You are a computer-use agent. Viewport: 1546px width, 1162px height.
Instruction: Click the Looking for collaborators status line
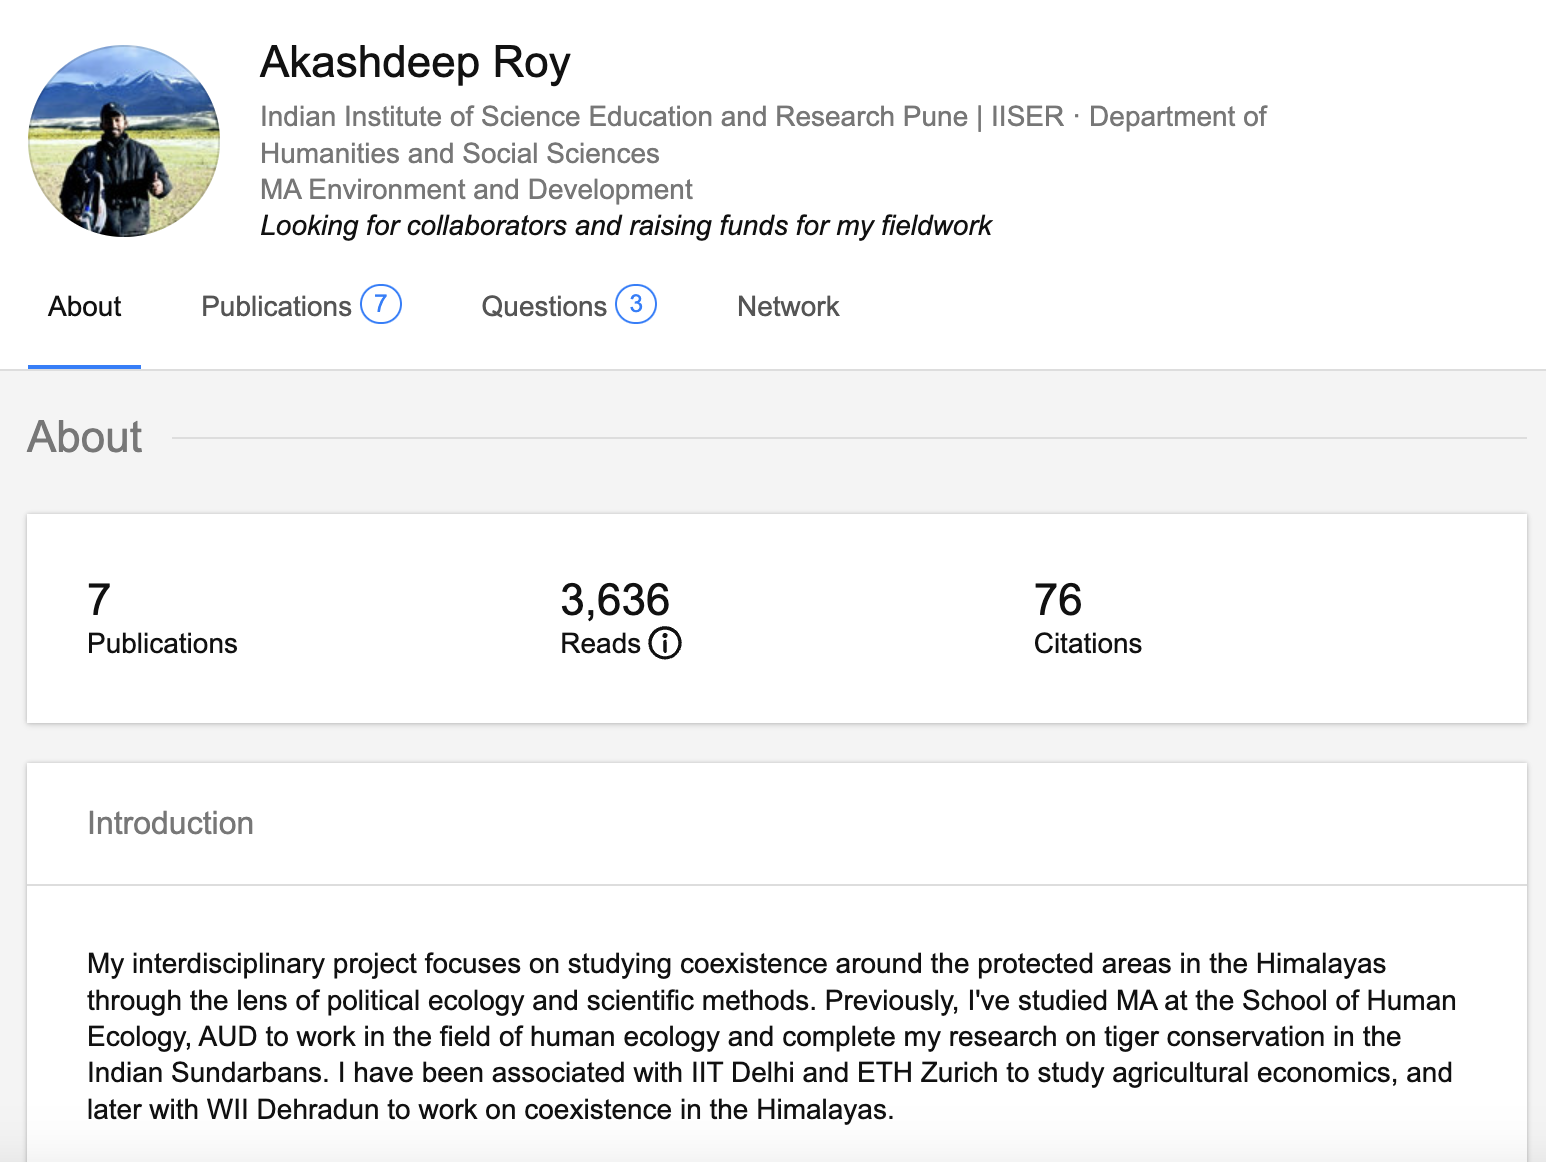[x=626, y=226]
